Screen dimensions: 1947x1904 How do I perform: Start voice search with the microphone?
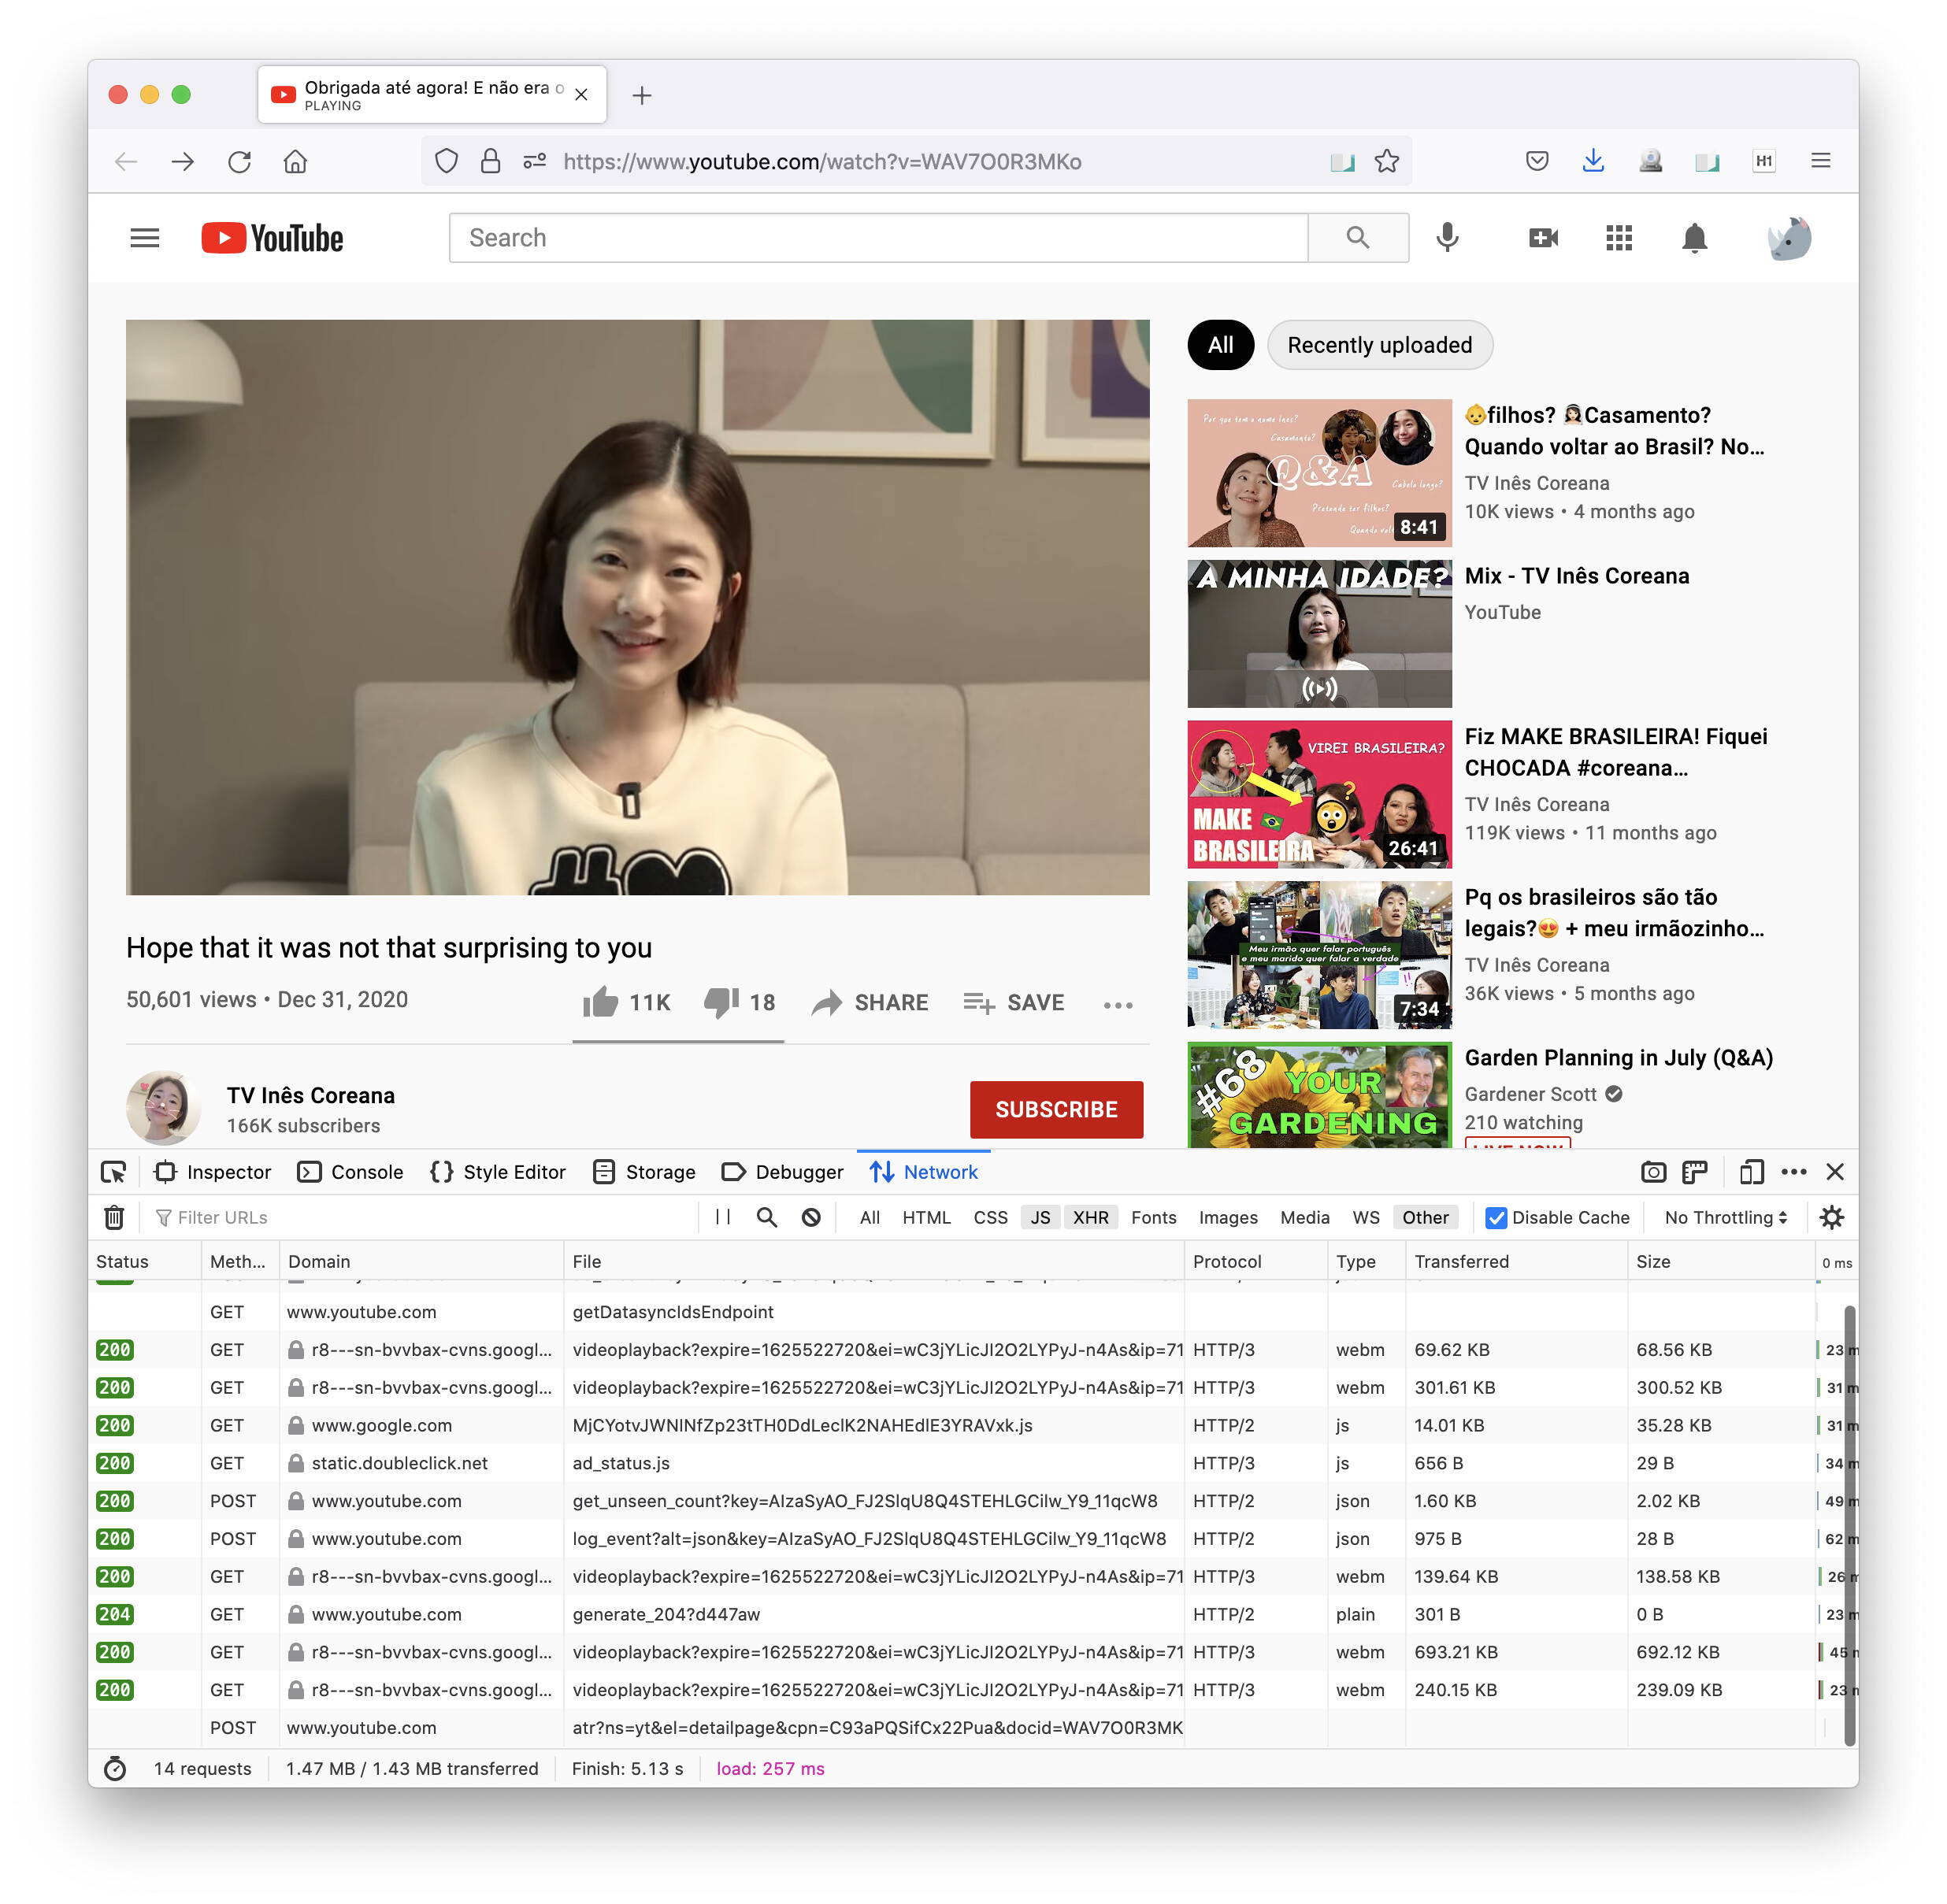[x=1447, y=238]
